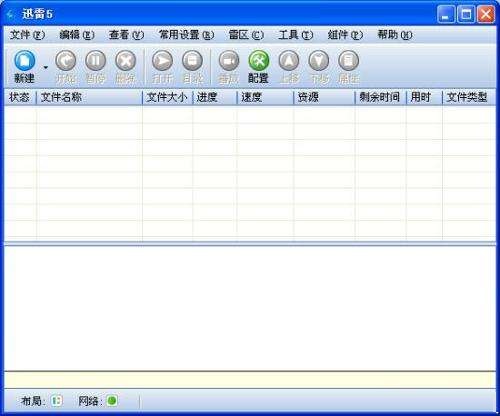The image size is (500, 416).
Task: Minimize the 迅雷5 window
Action: click(x=446, y=14)
